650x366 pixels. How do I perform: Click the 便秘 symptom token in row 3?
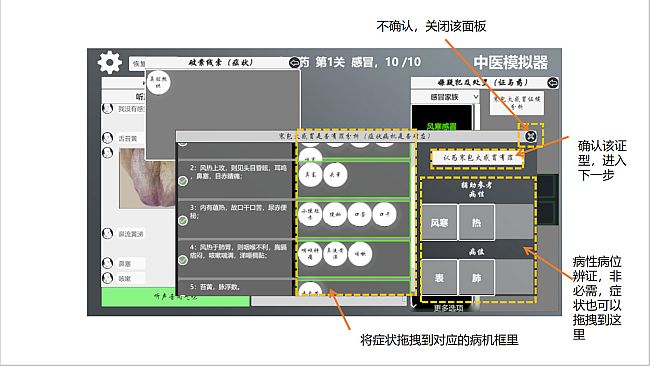[x=335, y=214]
